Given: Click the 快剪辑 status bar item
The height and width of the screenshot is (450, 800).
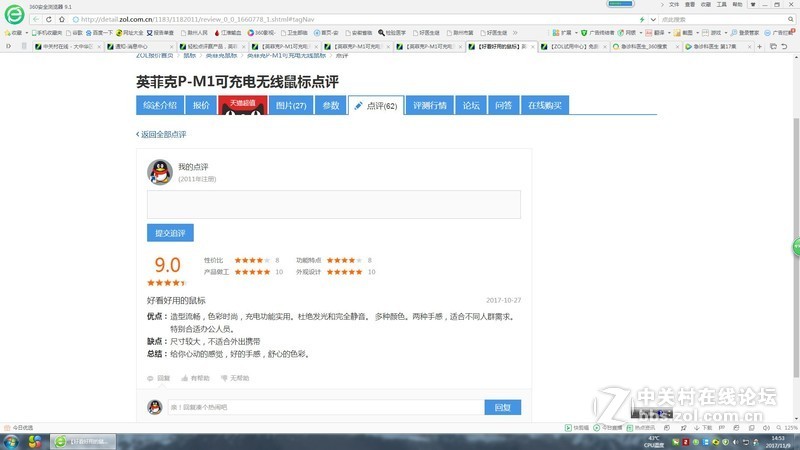Looking at the screenshot, I should pyautogui.click(x=577, y=428).
